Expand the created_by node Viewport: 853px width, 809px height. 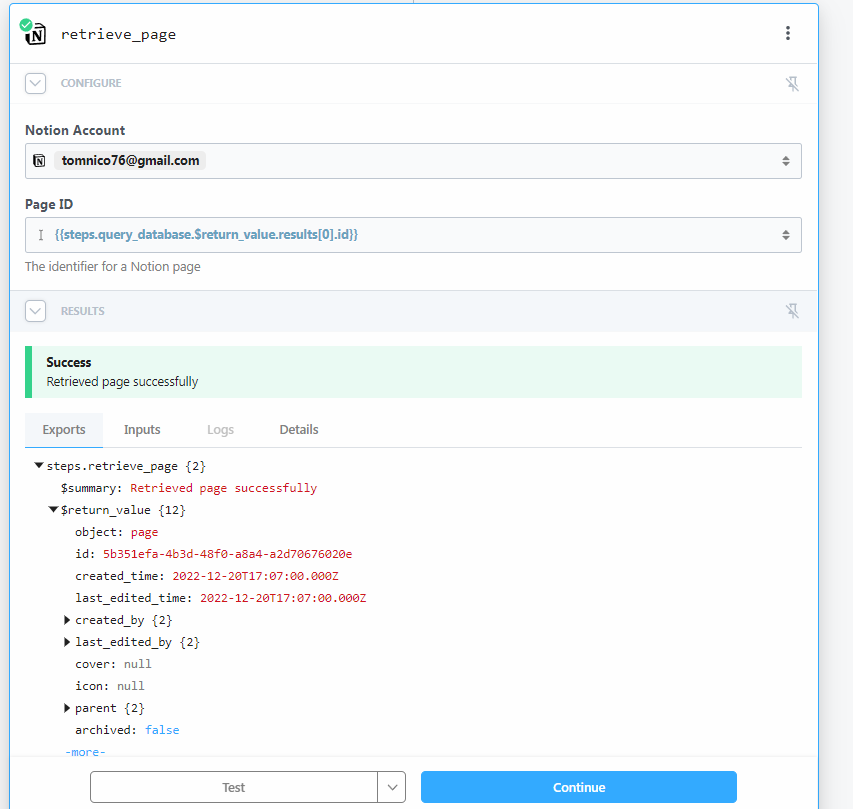(67, 619)
